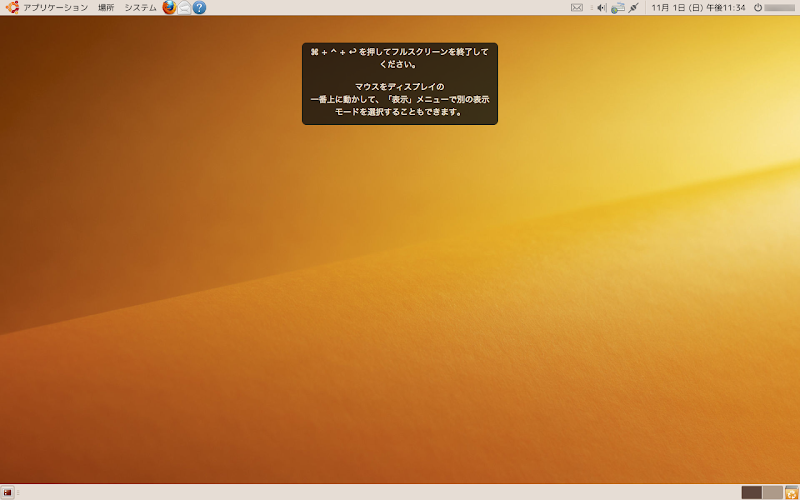Click the Show Desktop button in bottom panel
This screenshot has width=800, height=500.
[7, 492]
